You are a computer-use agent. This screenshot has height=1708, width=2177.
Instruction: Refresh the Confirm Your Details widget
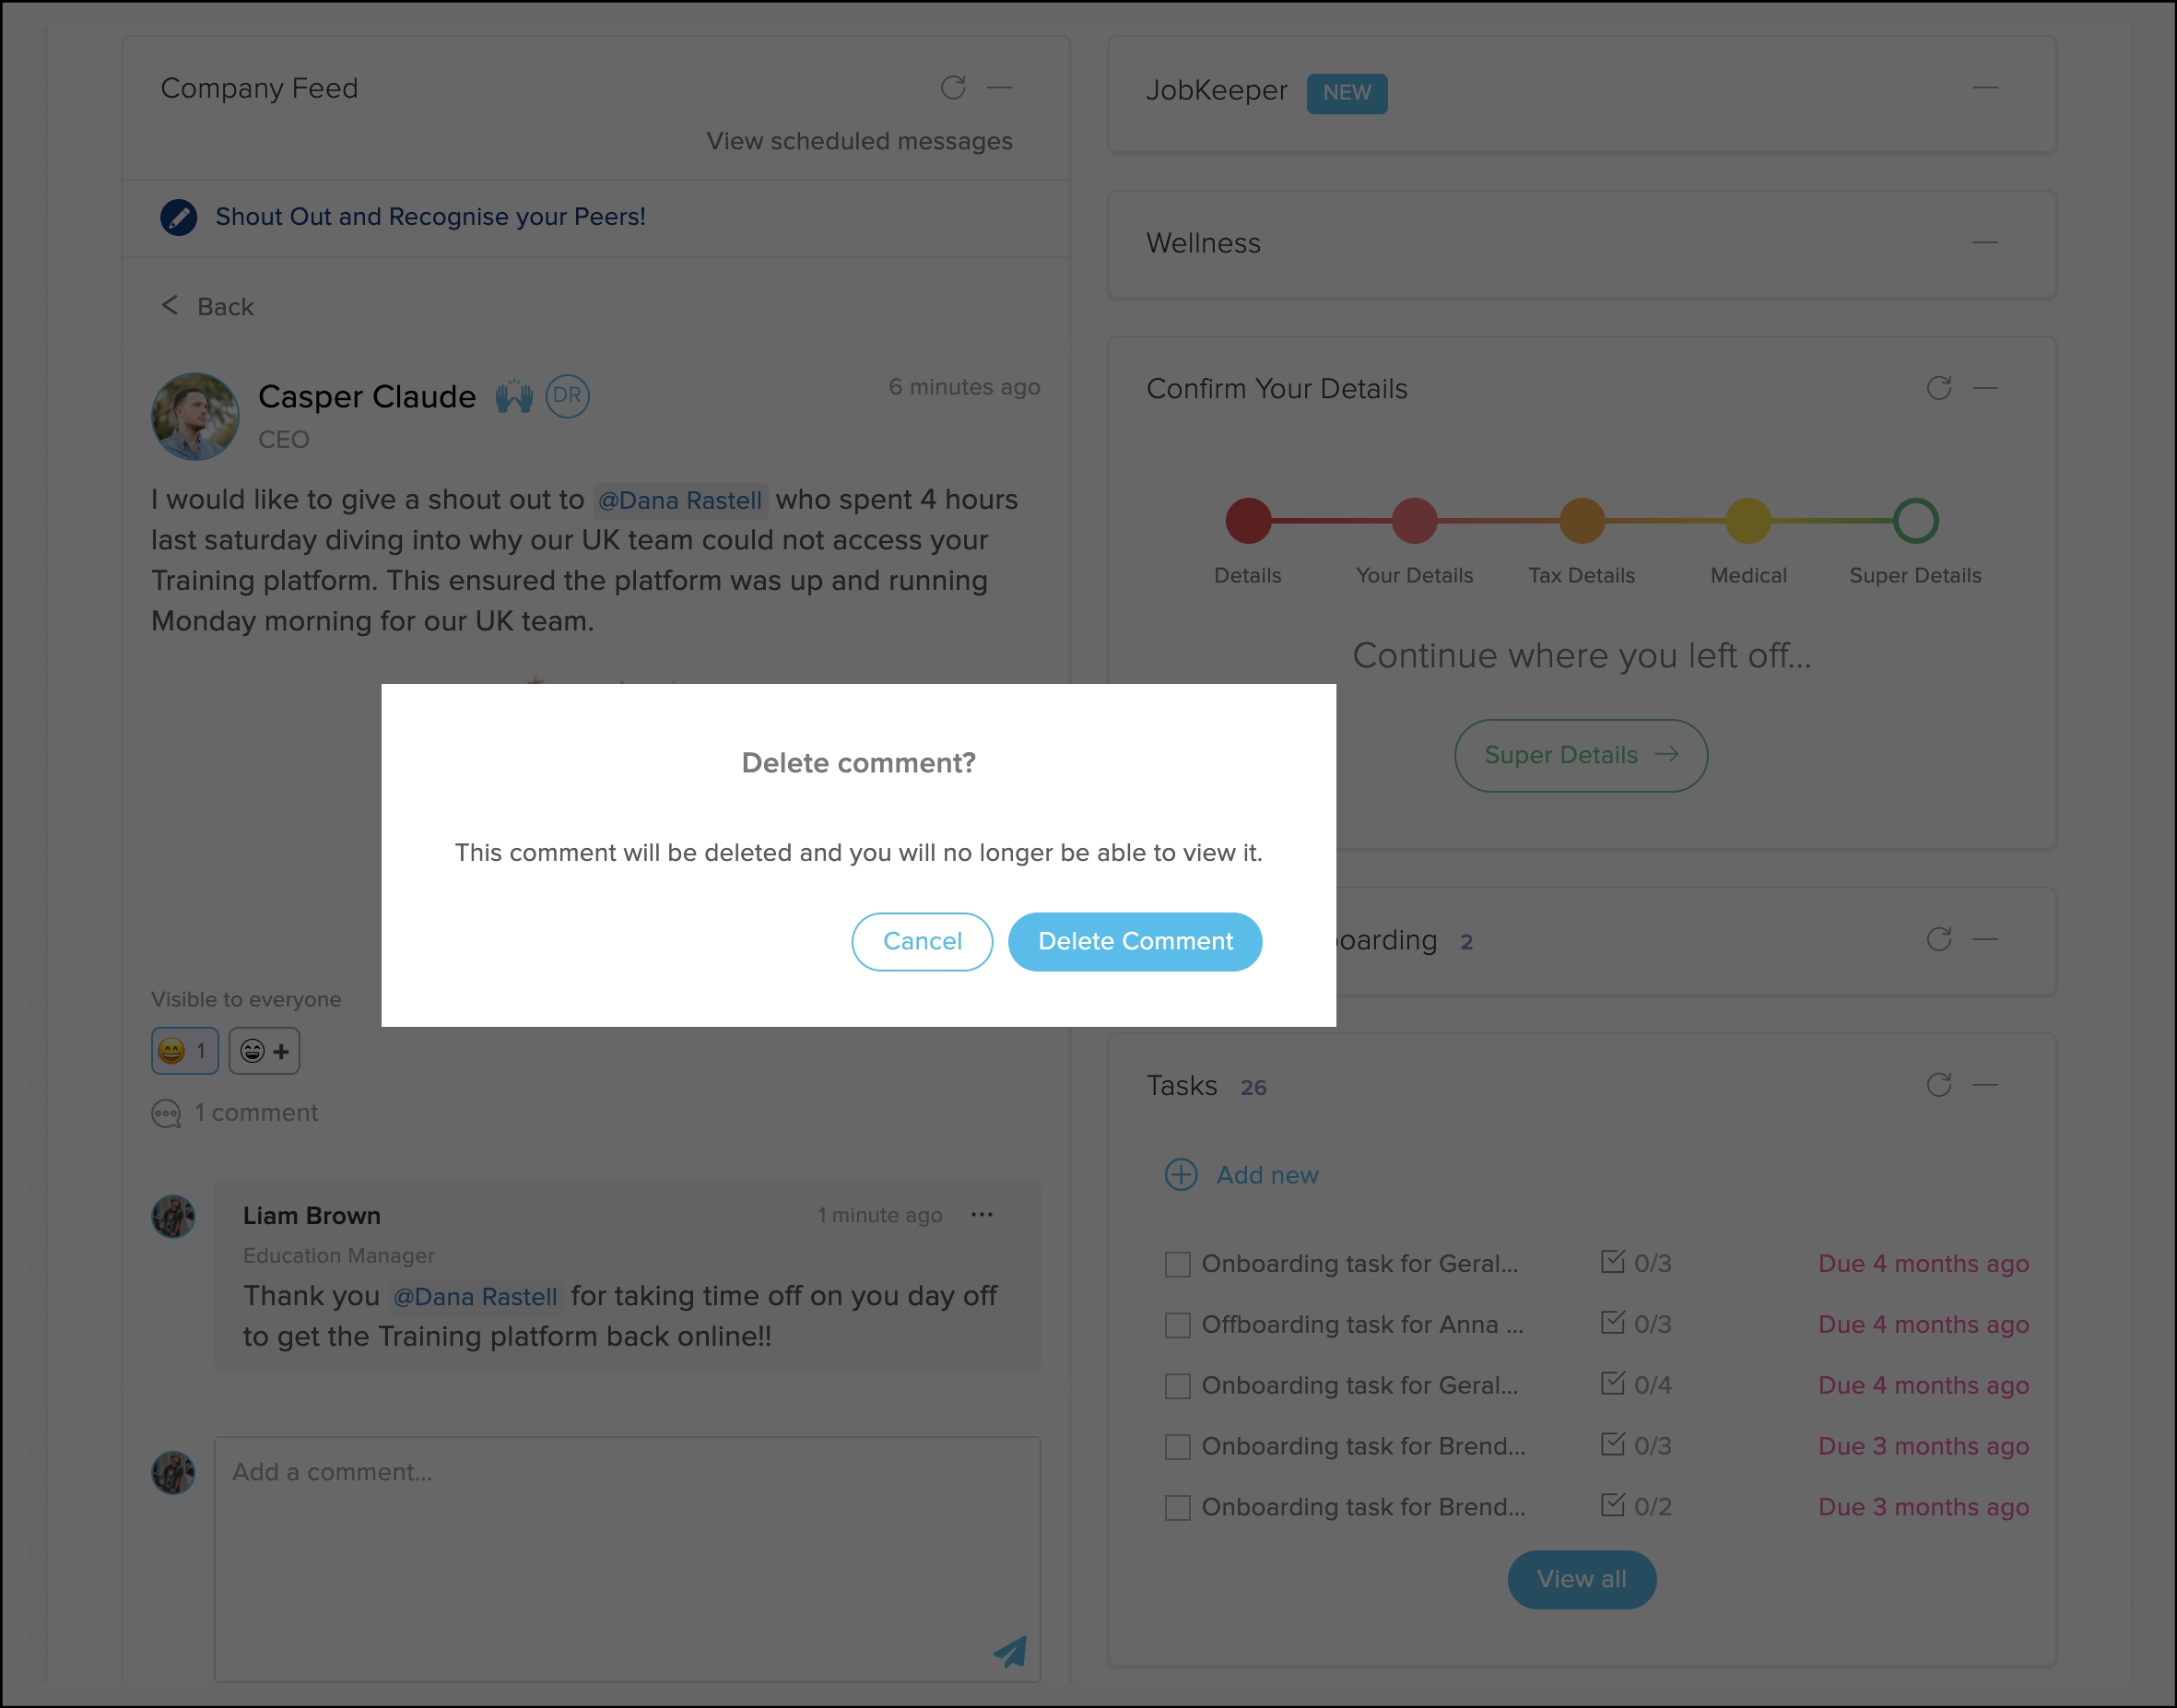pyautogui.click(x=1938, y=388)
